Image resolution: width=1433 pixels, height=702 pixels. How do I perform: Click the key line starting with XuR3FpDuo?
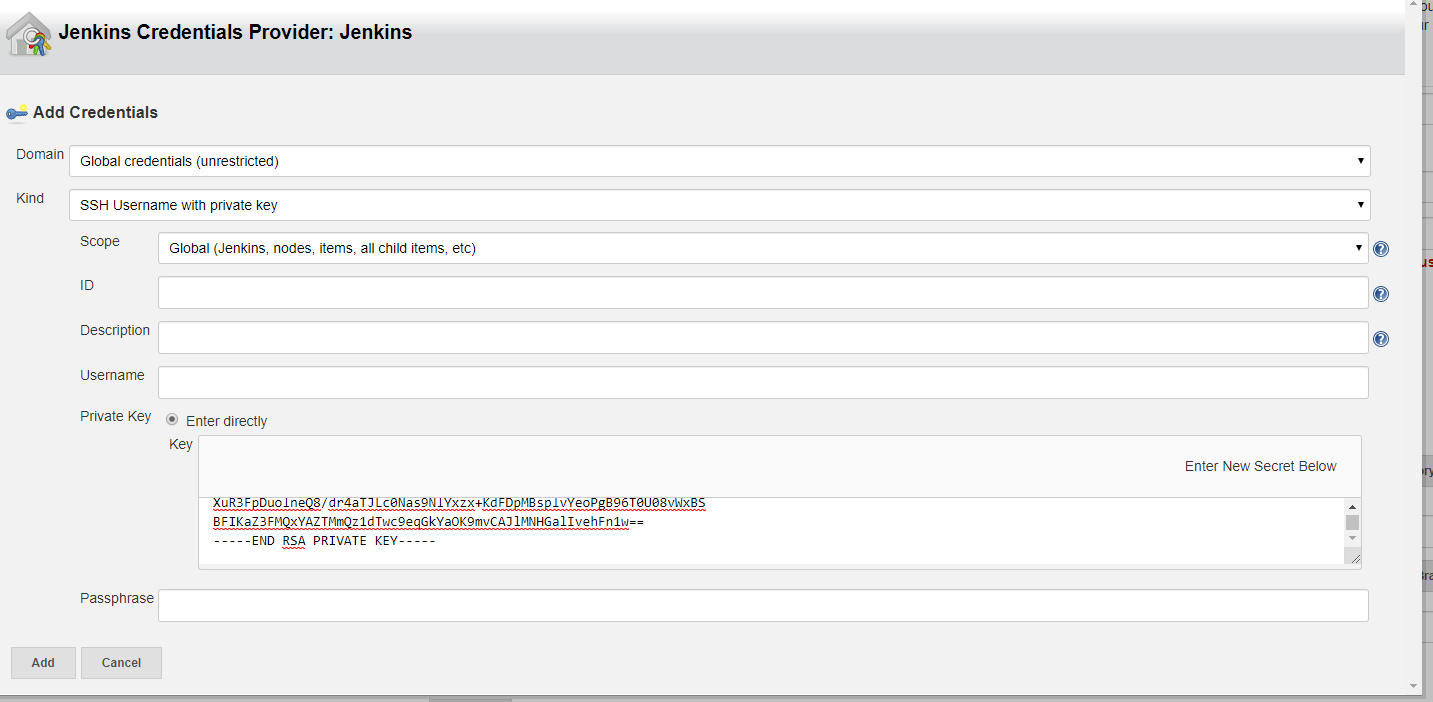click(459, 502)
